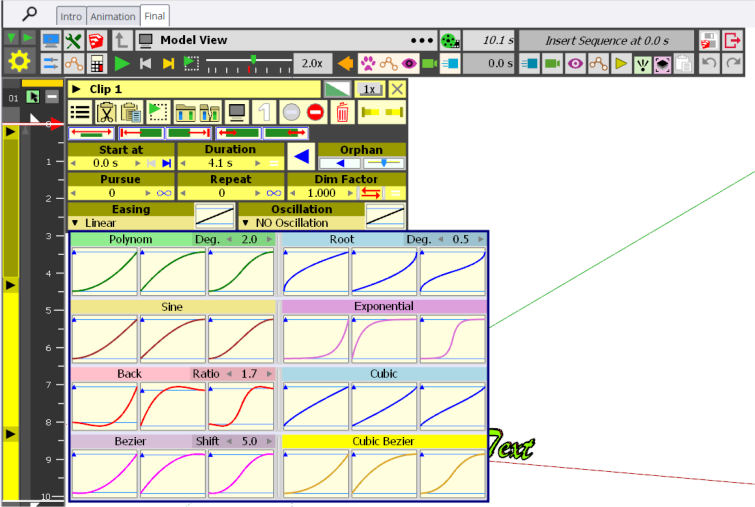Screen dimensions: 755x507
Task: Click the yellow gear settings icon
Action: click(x=18, y=62)
